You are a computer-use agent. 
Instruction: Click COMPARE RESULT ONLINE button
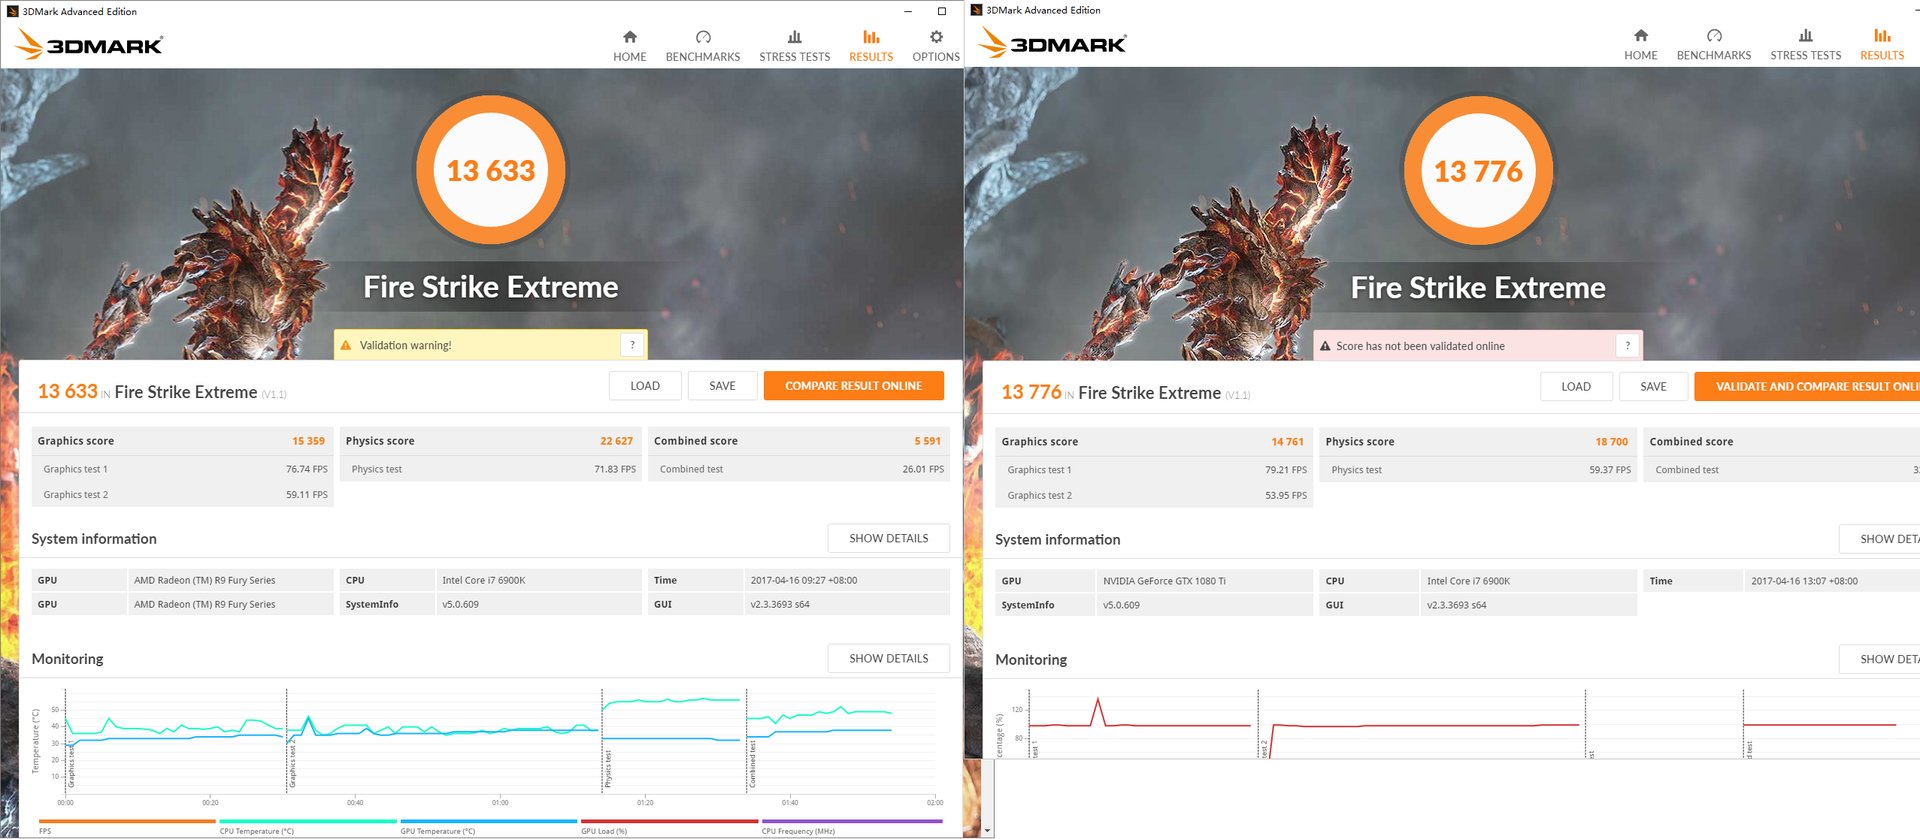pyautogui.click(x=854, y=386)
